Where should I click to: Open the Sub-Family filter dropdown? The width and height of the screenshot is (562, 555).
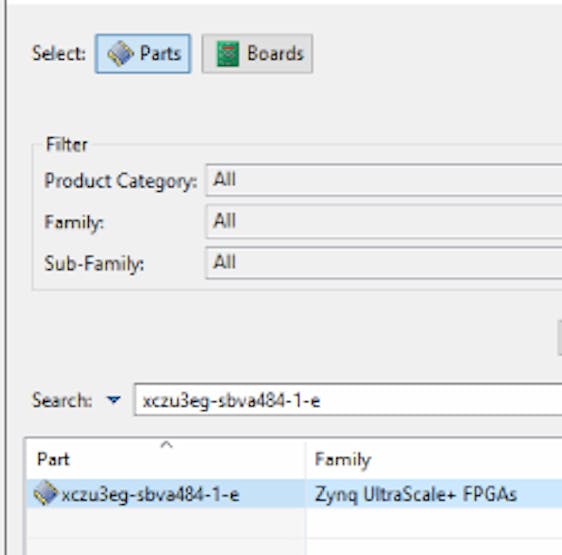384,262
